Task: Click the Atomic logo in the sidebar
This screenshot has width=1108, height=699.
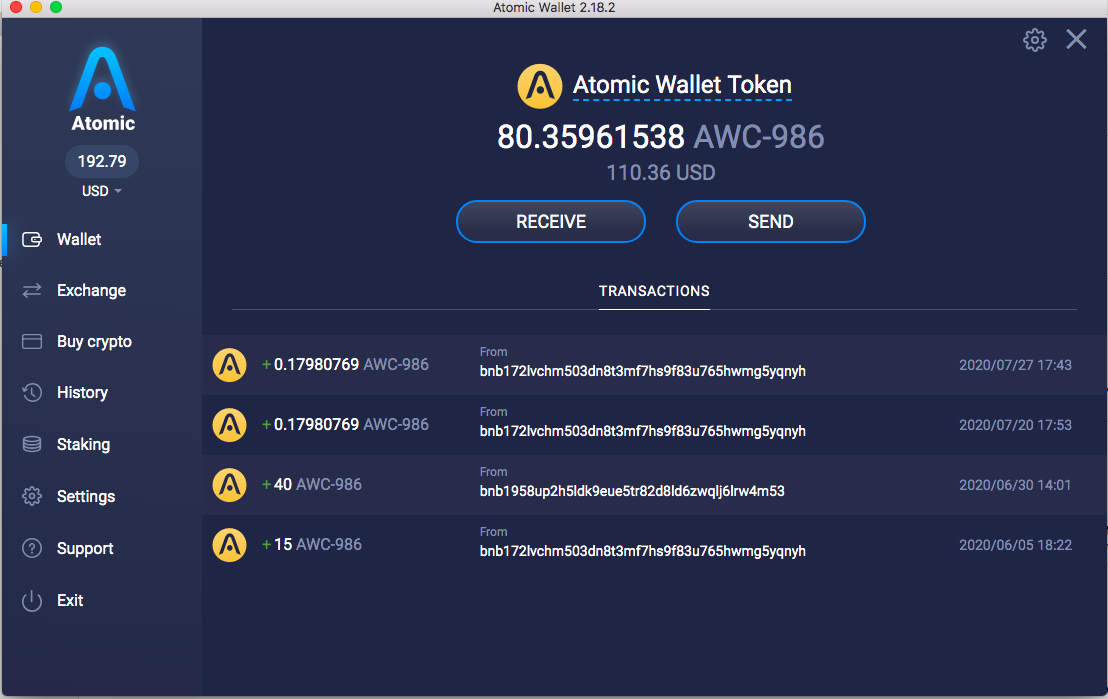Action: [x=102, y=89]
